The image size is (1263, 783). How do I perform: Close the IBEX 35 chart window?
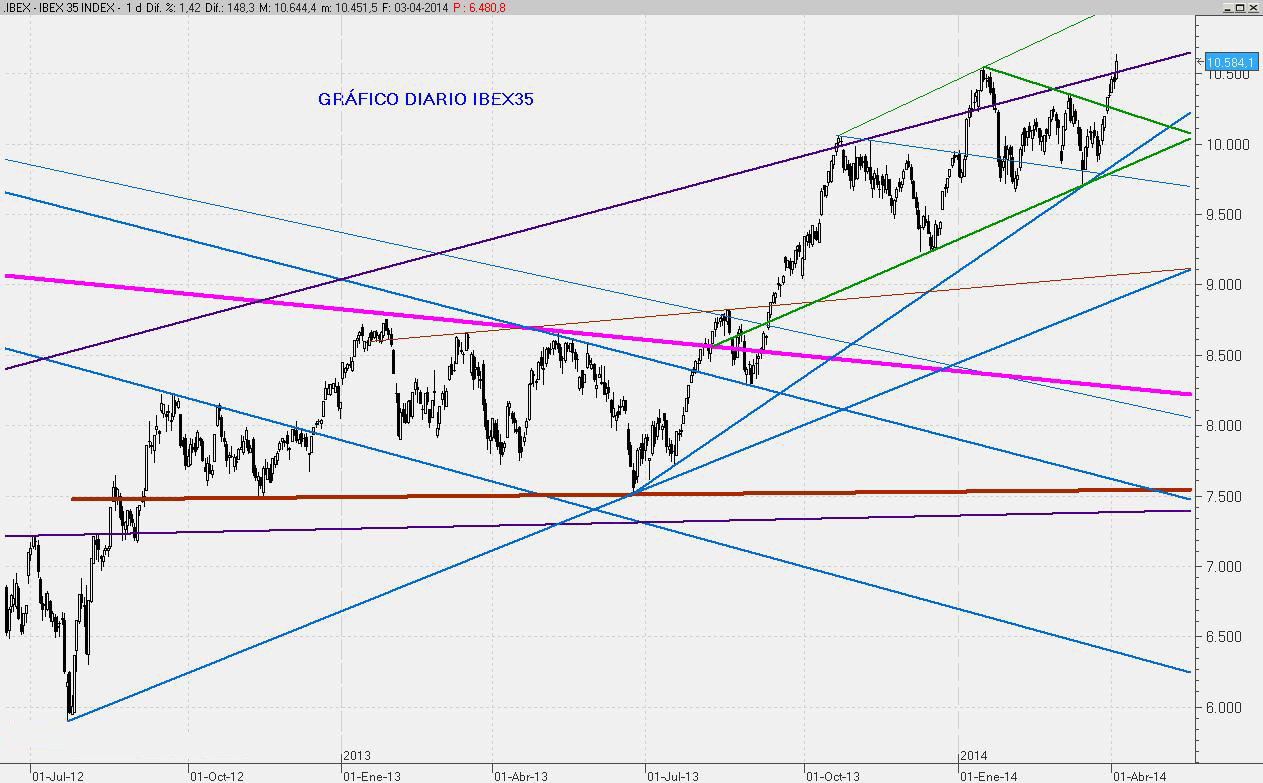coord(1253,7)
